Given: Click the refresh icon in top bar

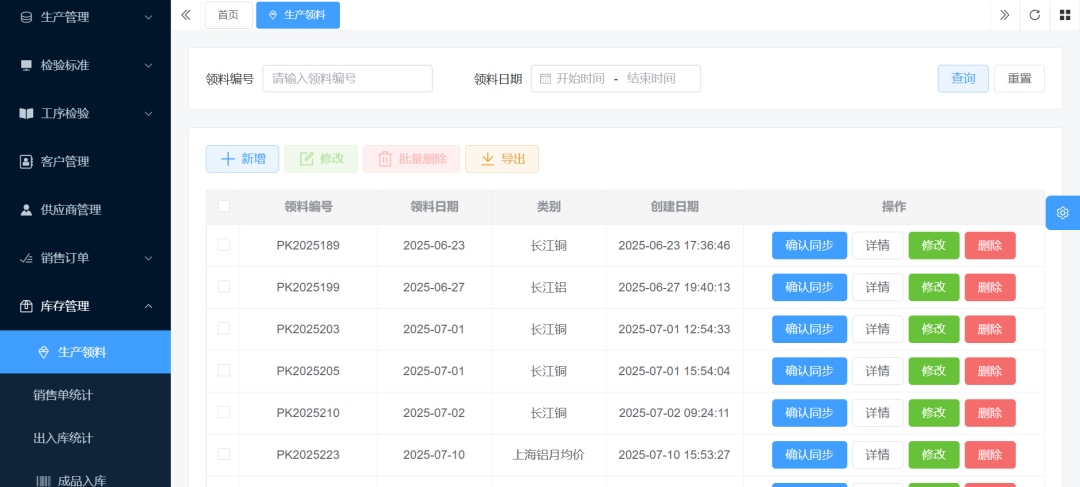Looking at the screenshot, I should 1035,15.
